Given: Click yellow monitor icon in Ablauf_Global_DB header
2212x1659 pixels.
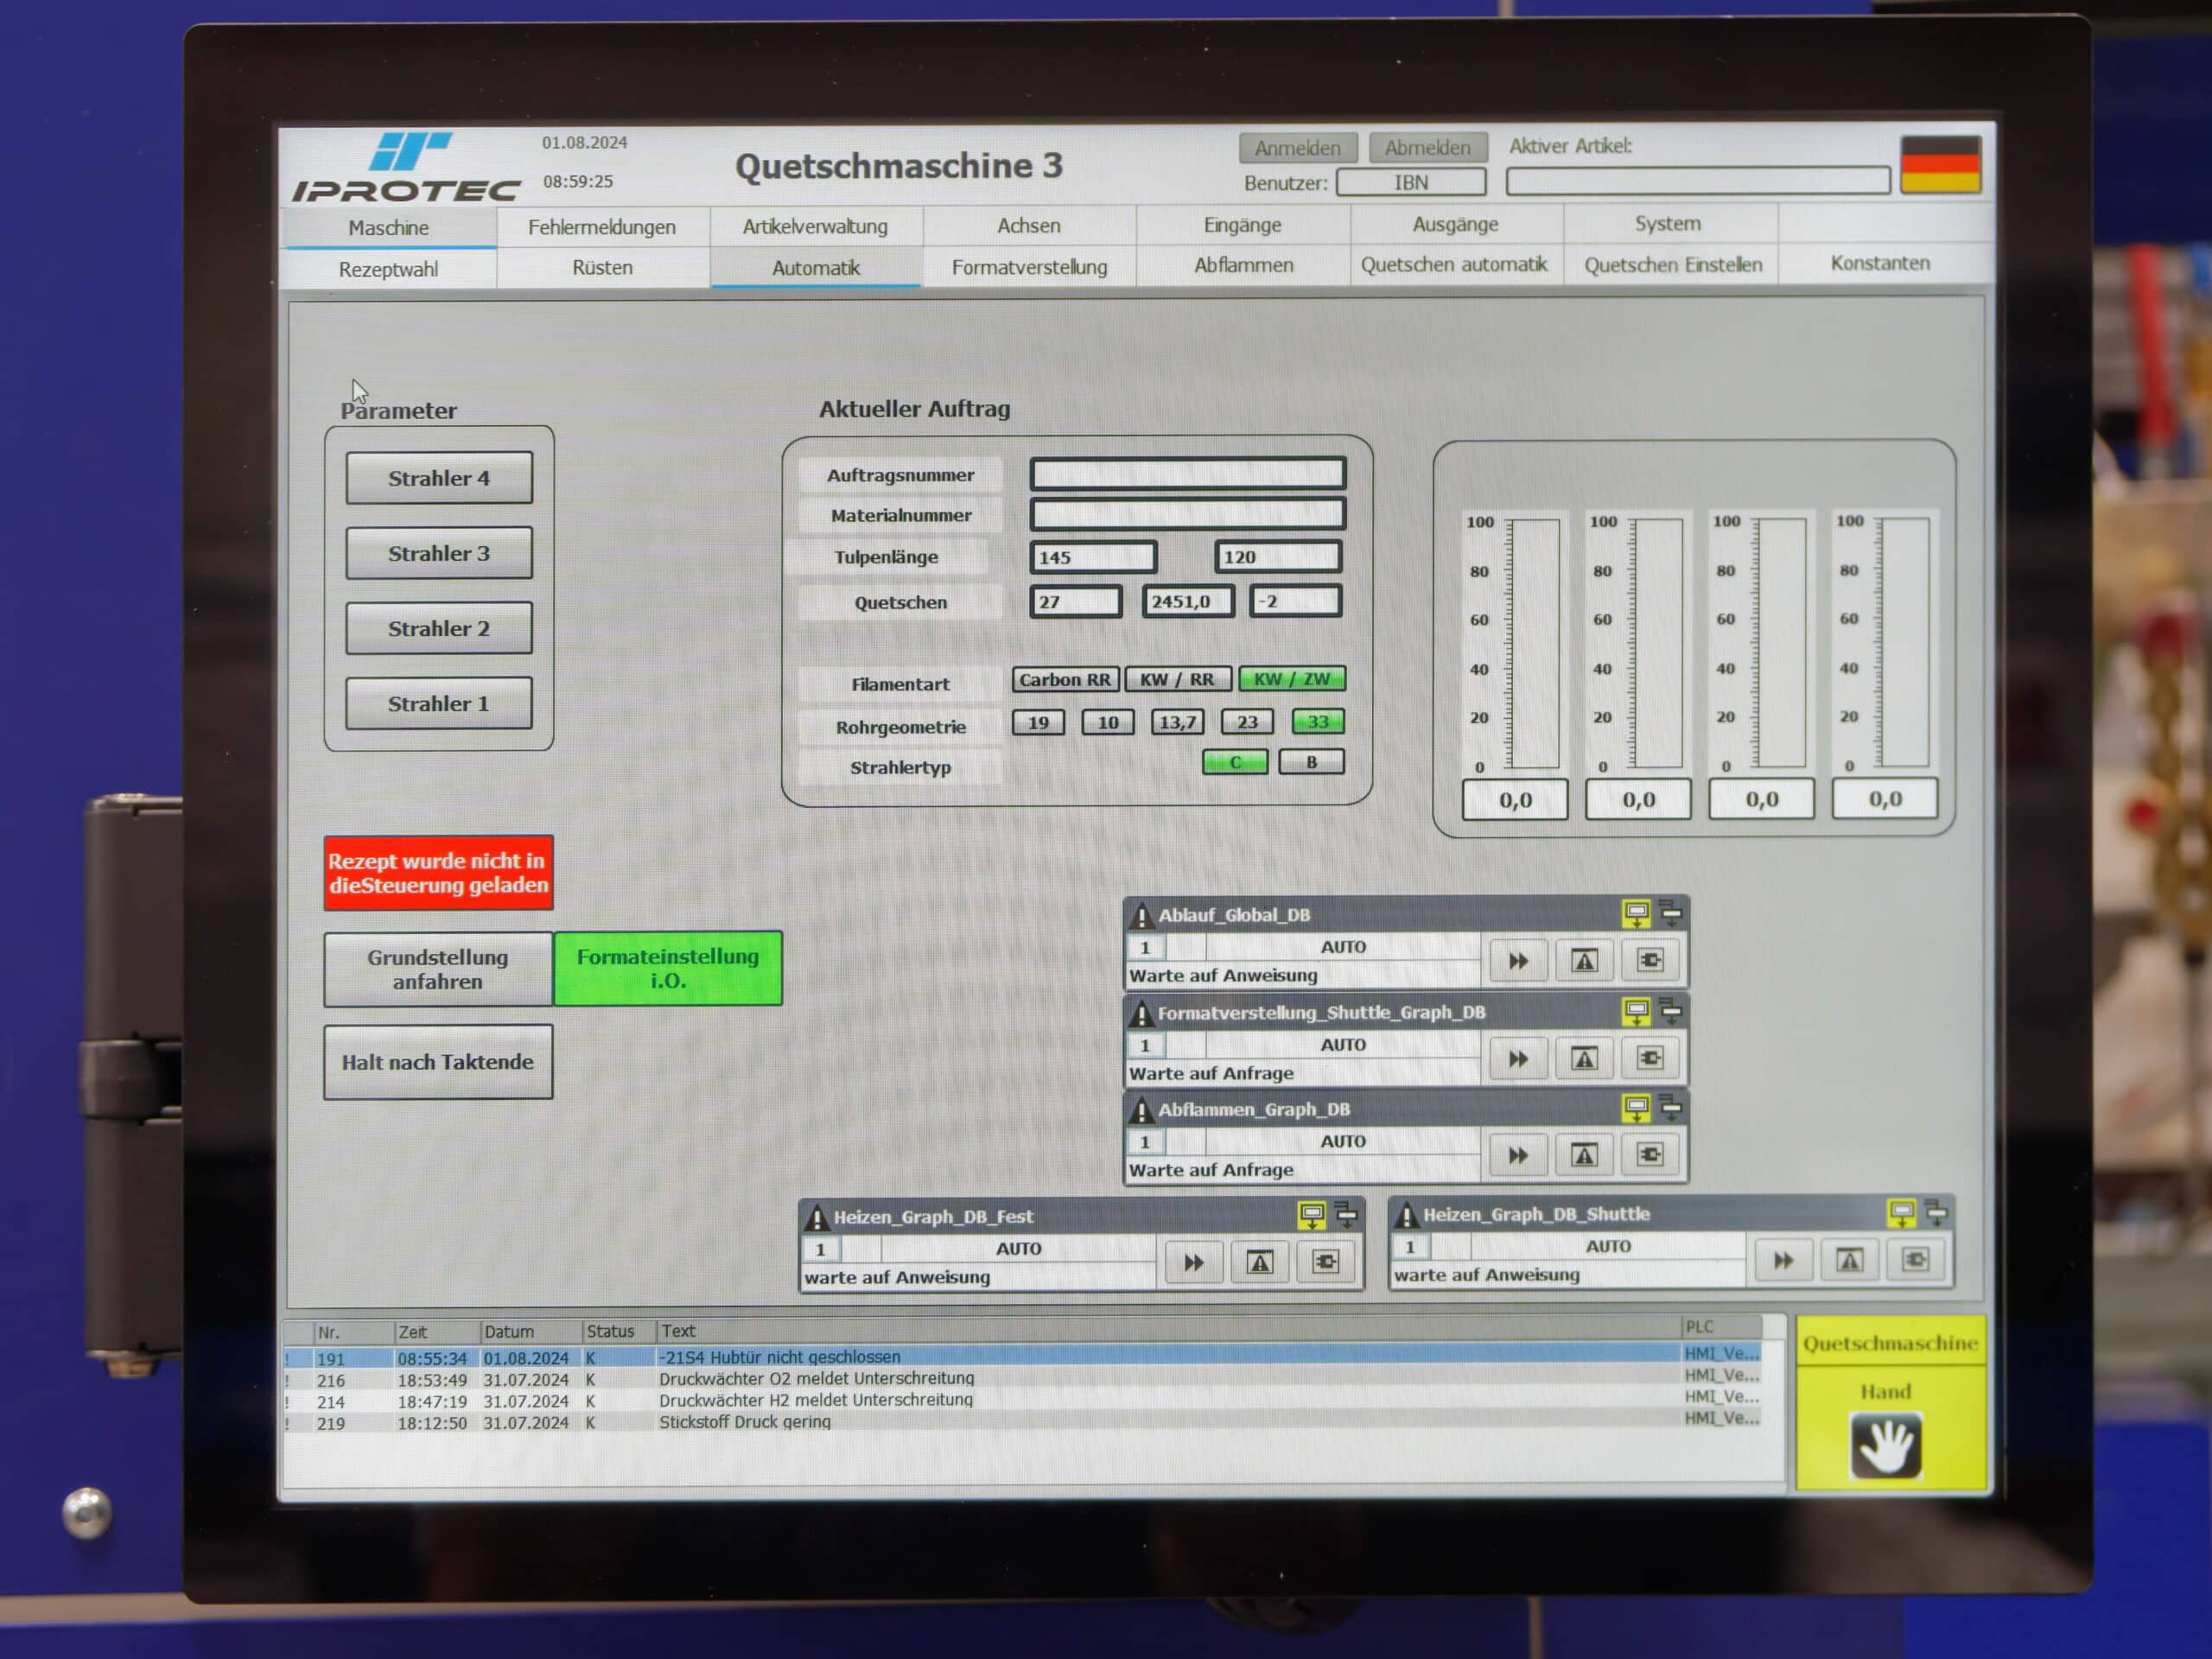Looking at the screenshot, I should (1636, 913).
